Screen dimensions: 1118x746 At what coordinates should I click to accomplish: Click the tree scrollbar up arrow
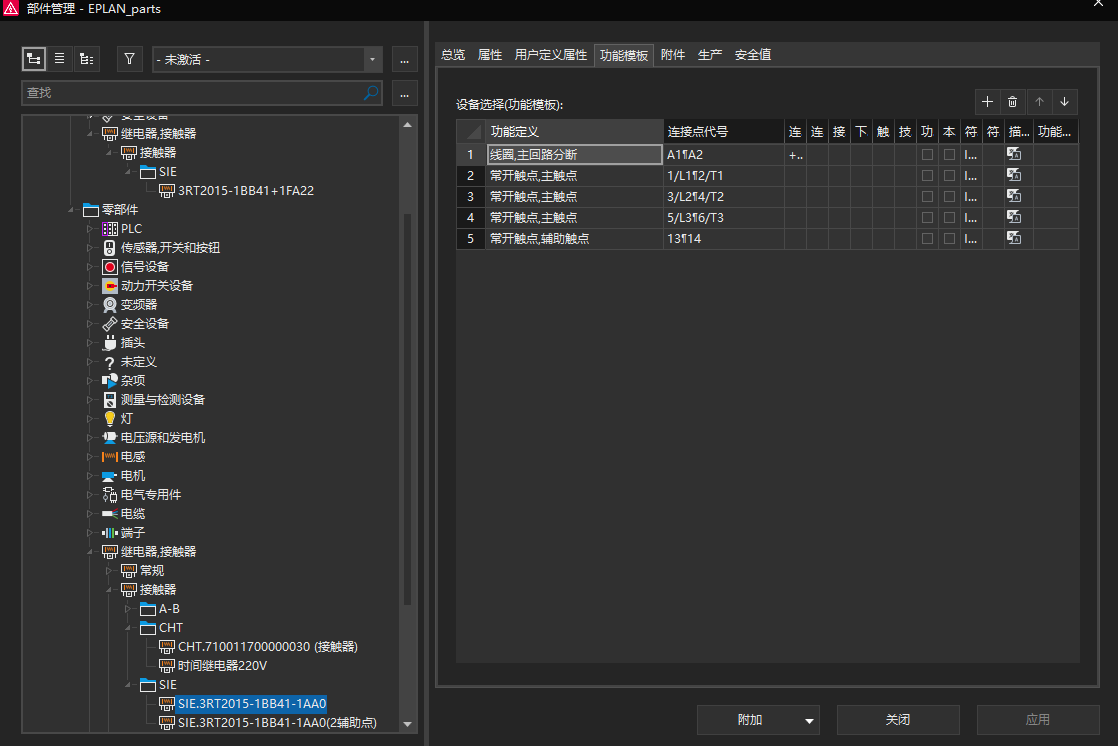407,125
